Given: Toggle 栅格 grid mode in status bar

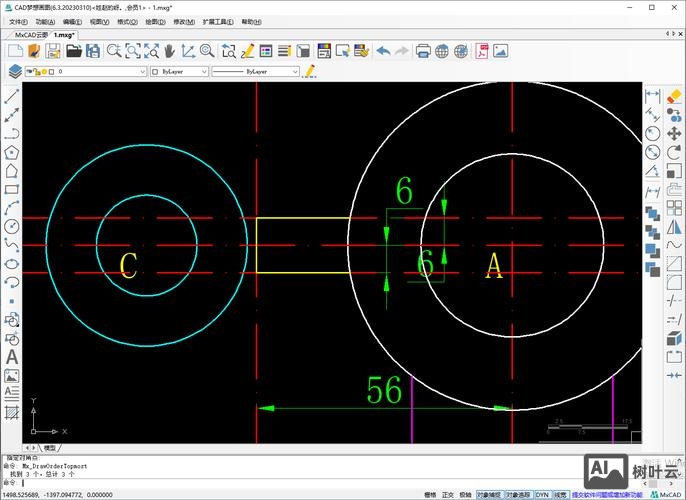Looking at the screenshot, I should tap(430, 494).
